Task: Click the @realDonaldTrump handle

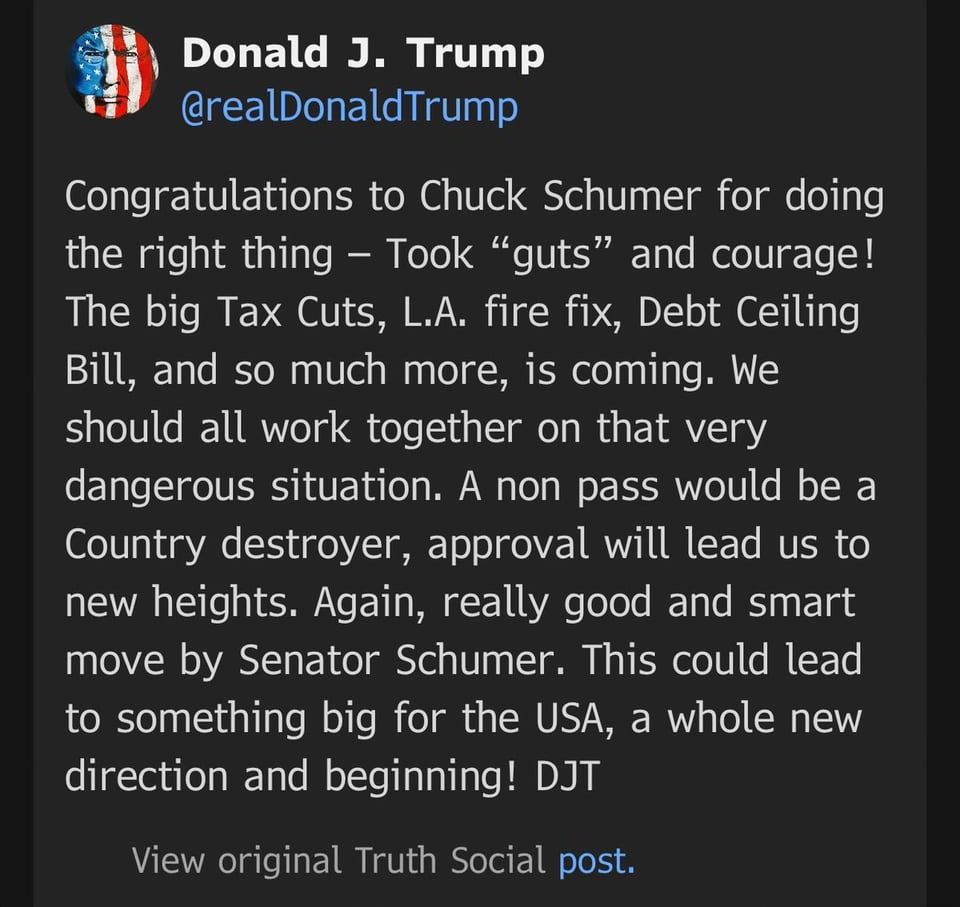Action: pos(349,106)
